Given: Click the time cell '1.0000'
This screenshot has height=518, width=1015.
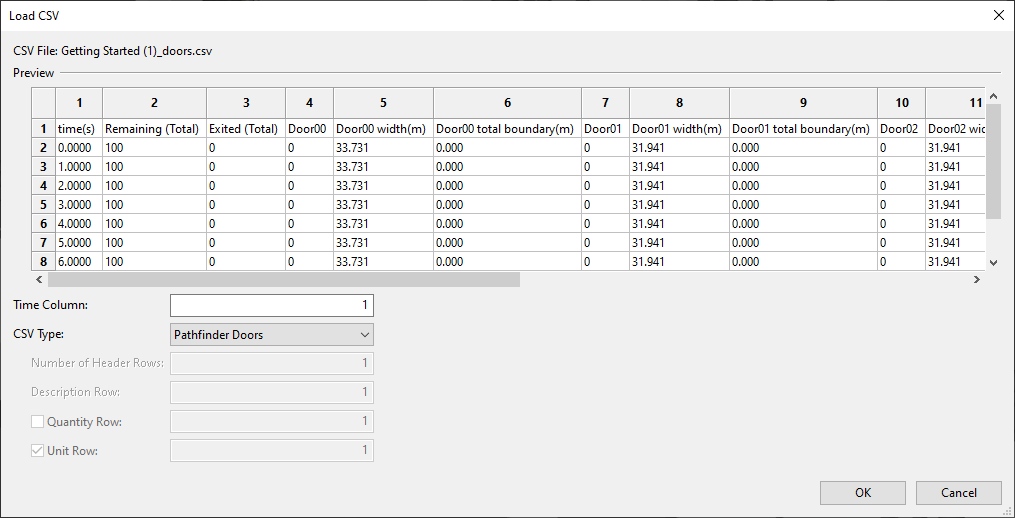Looking at the screenshot, I should click(79, 167).
